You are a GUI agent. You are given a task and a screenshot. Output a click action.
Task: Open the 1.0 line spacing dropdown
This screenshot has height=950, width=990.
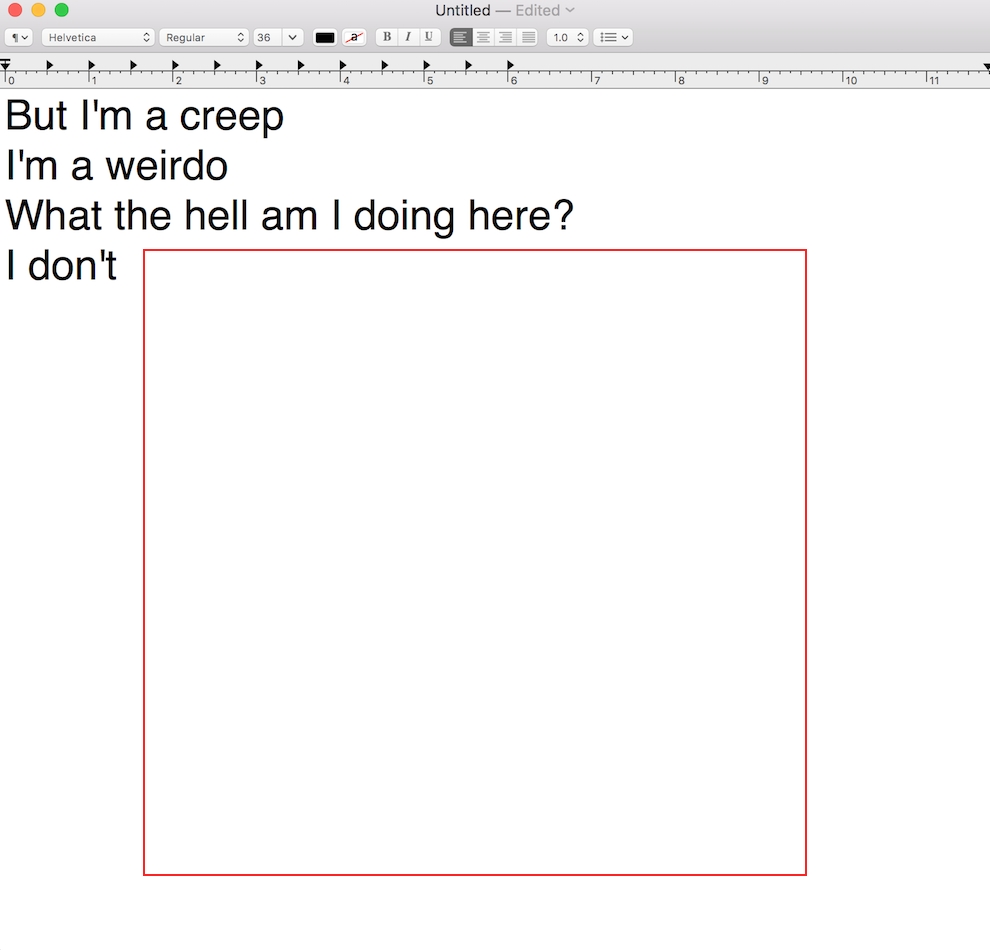click(x=568, y=37)
